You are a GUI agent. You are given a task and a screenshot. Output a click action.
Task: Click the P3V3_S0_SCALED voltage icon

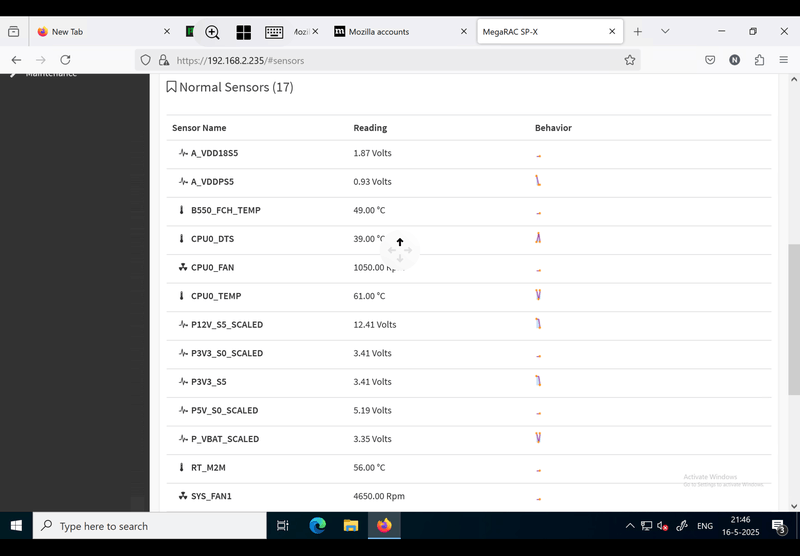point(183,352)
